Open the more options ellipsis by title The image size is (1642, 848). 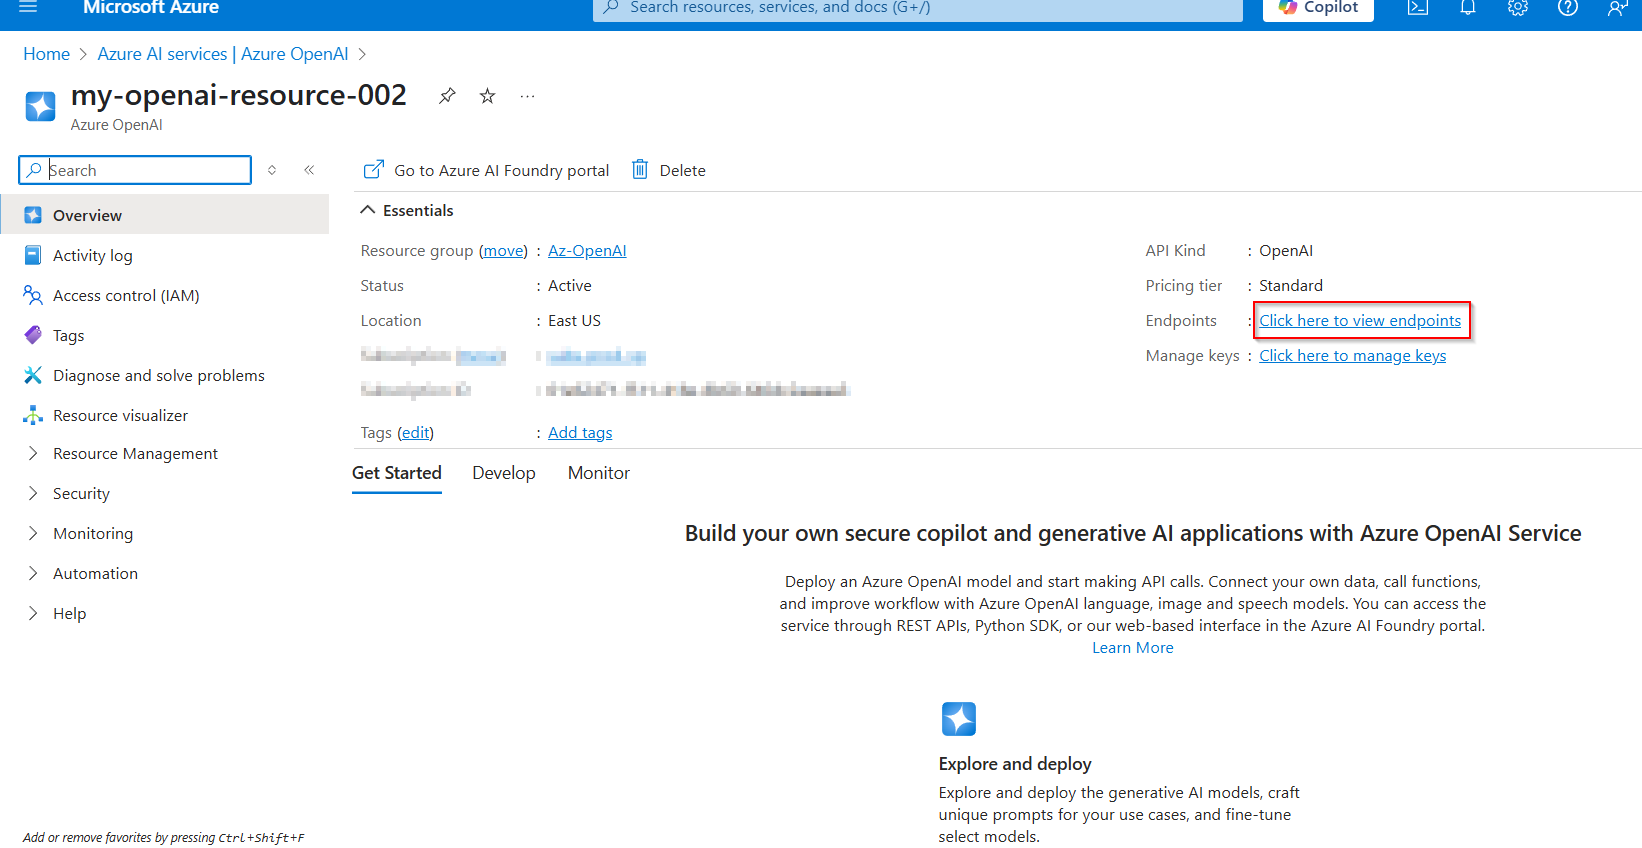point(527,96)
